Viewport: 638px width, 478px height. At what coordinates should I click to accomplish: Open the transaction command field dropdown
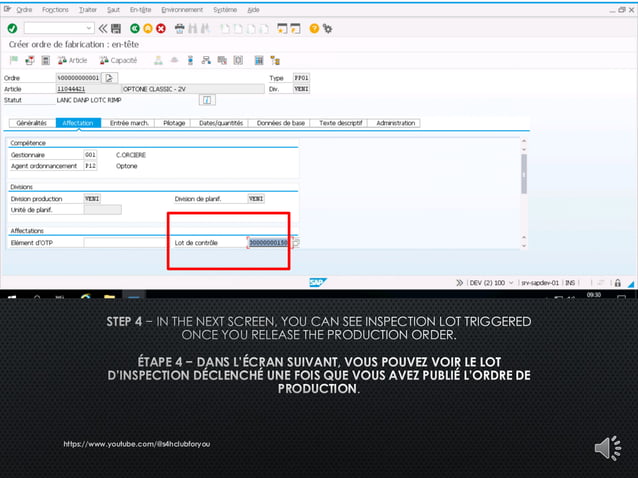coord(89,28)
